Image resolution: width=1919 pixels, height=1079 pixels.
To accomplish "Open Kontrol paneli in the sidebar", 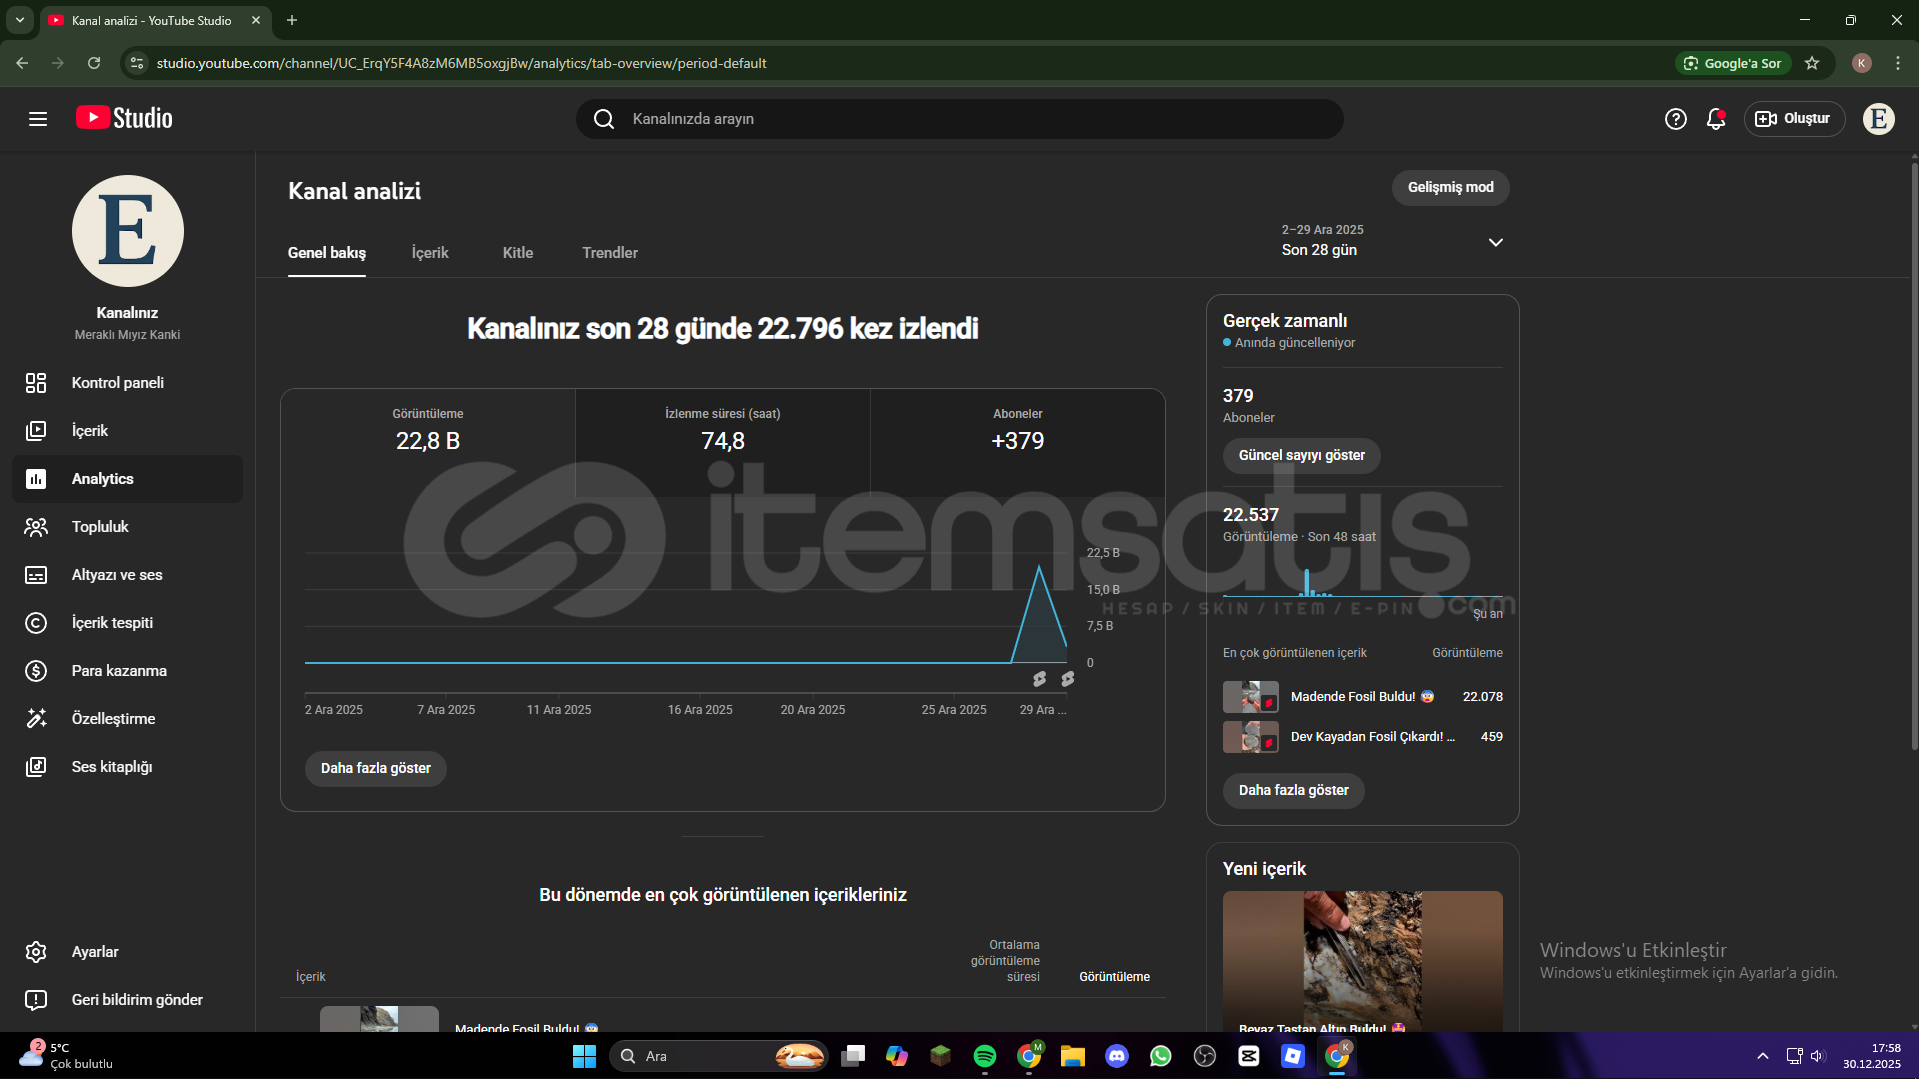I will 127,383.
